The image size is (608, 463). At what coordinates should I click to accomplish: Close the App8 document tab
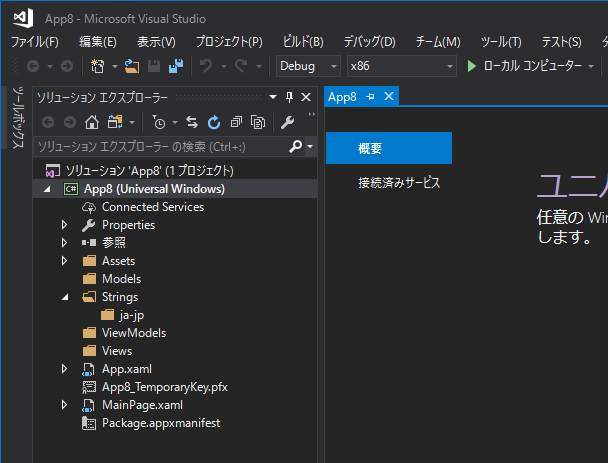coord(389,96)
